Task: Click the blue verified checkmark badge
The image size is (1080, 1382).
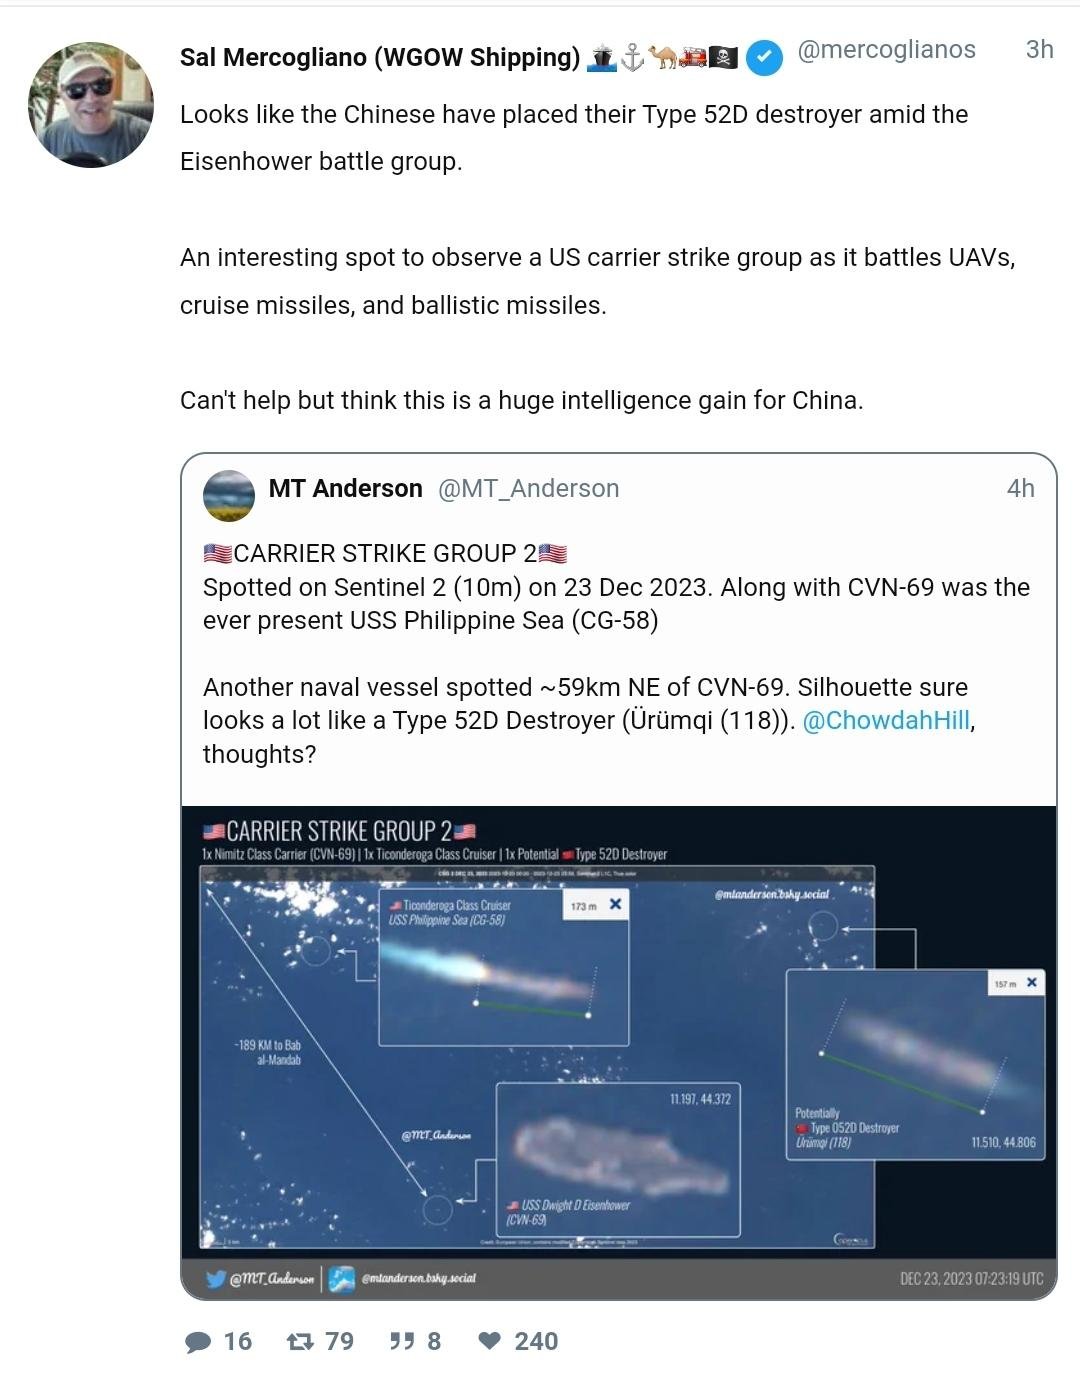Action: point(764,57)
